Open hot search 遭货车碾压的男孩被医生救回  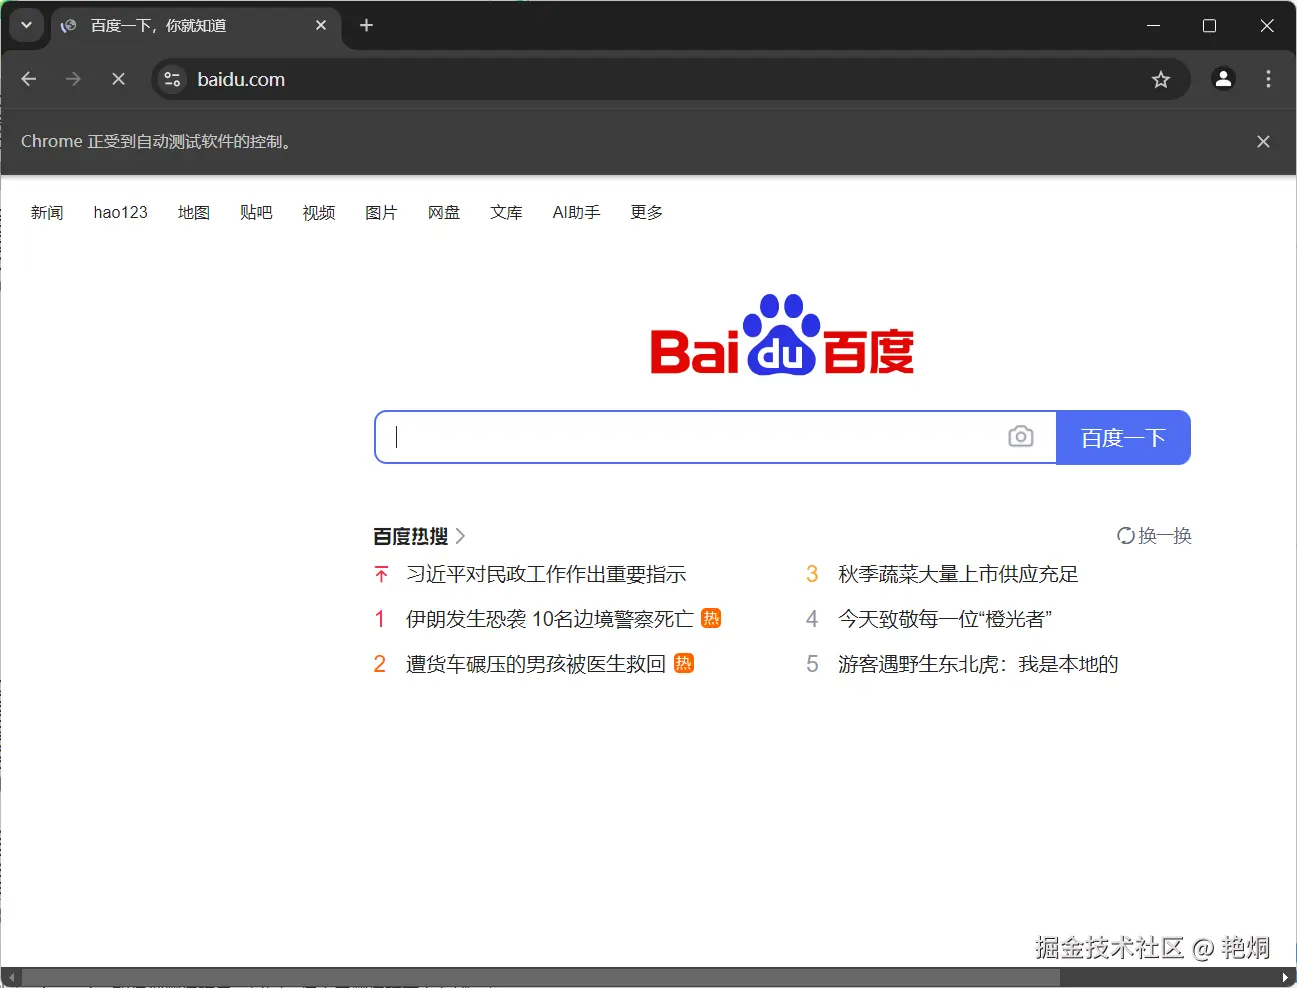tap(536, 664)
